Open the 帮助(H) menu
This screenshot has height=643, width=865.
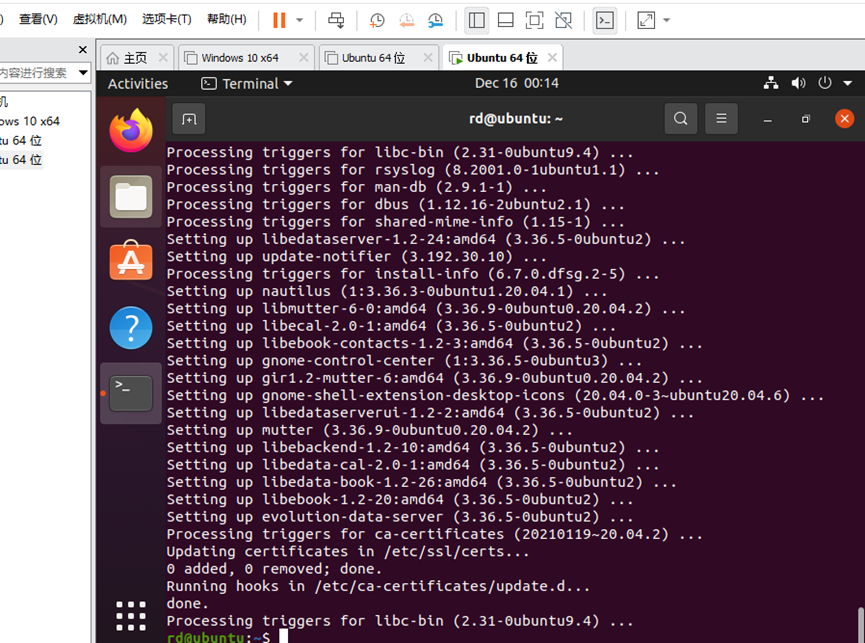[227, 19]
